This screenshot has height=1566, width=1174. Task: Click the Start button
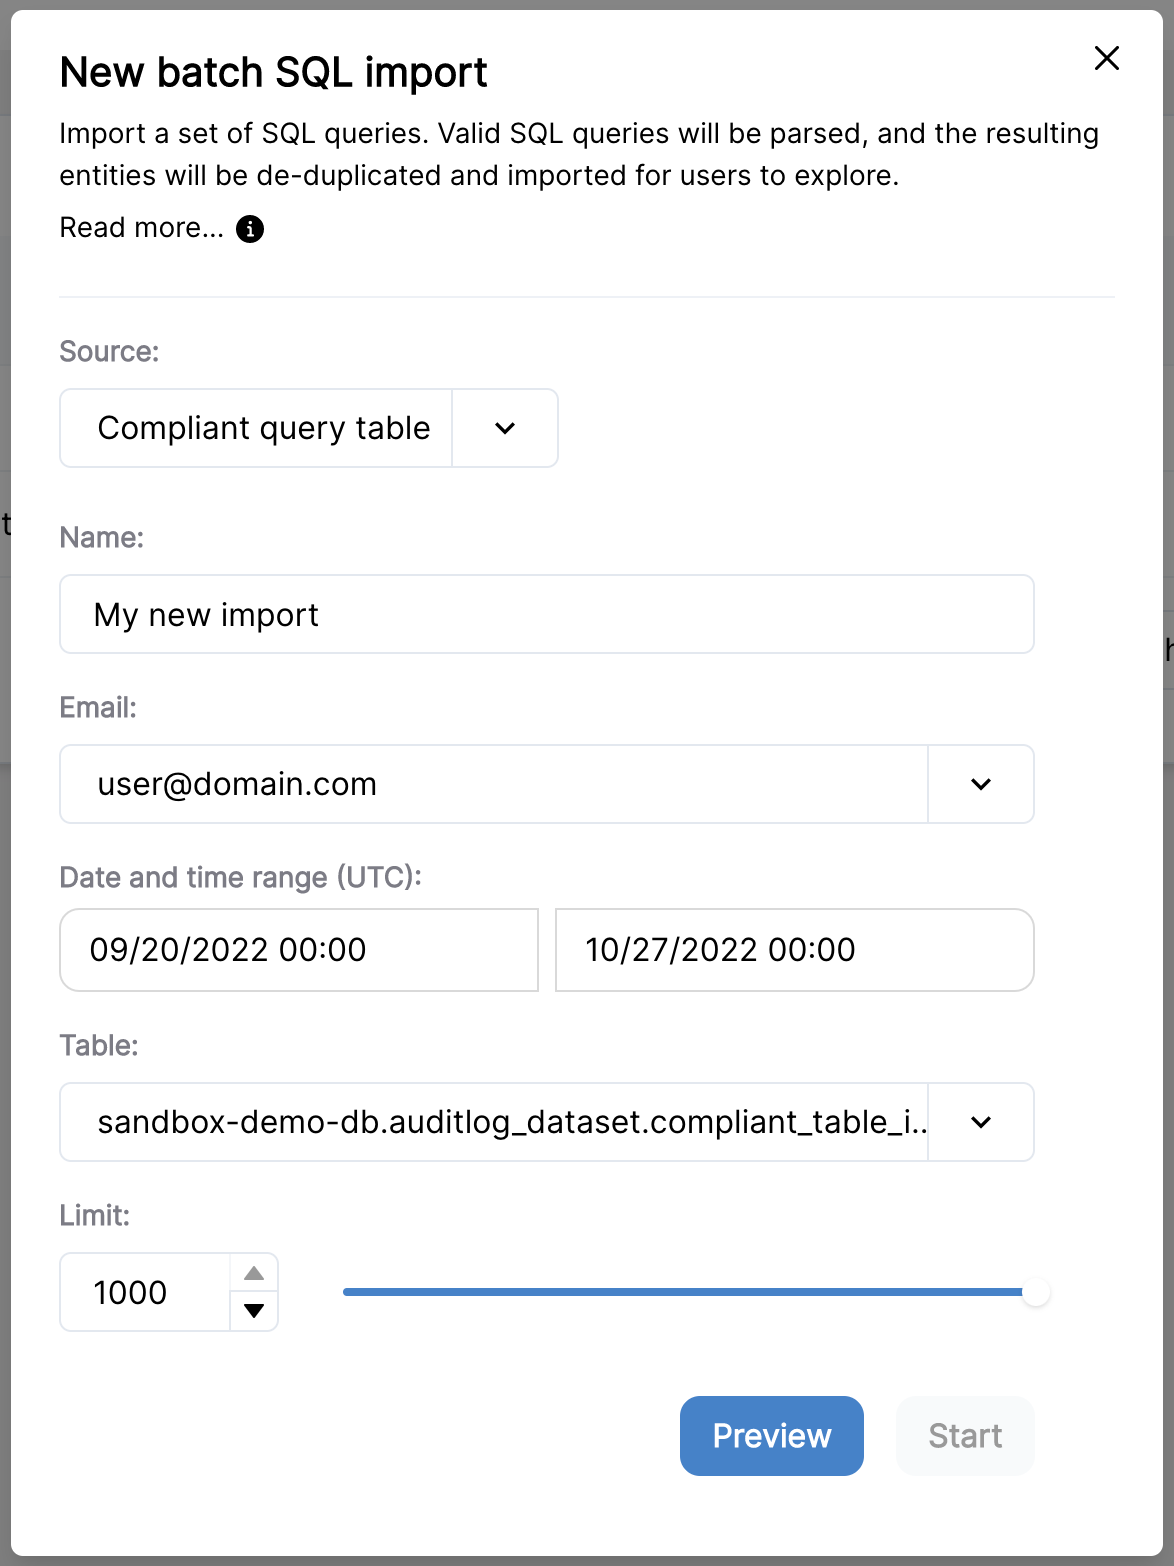point(965,1436)
